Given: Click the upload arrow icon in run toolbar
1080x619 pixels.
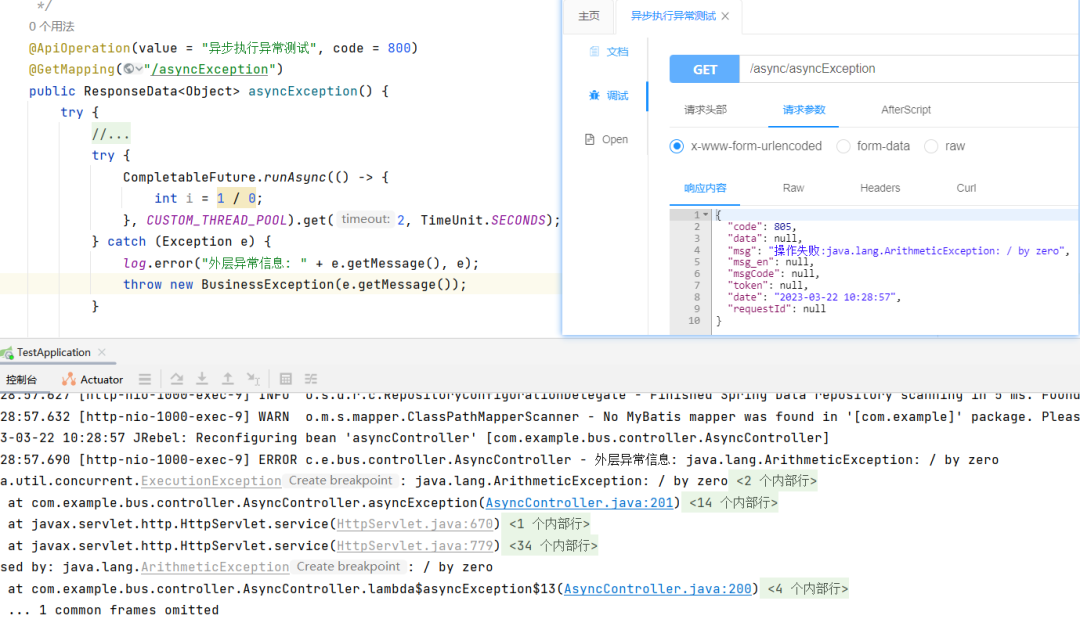Looking at the screenshot, I should tap(227, 379).
